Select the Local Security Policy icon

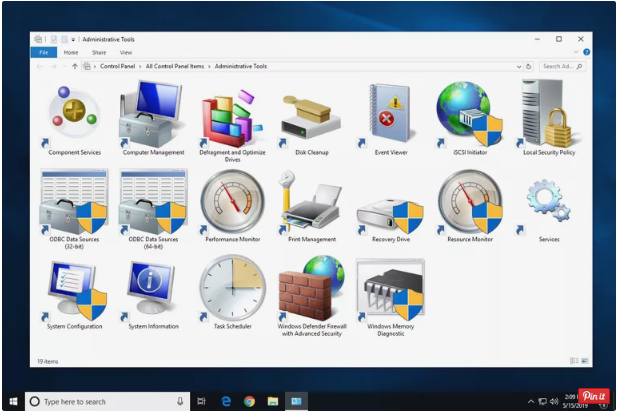[x=549, y=116]
